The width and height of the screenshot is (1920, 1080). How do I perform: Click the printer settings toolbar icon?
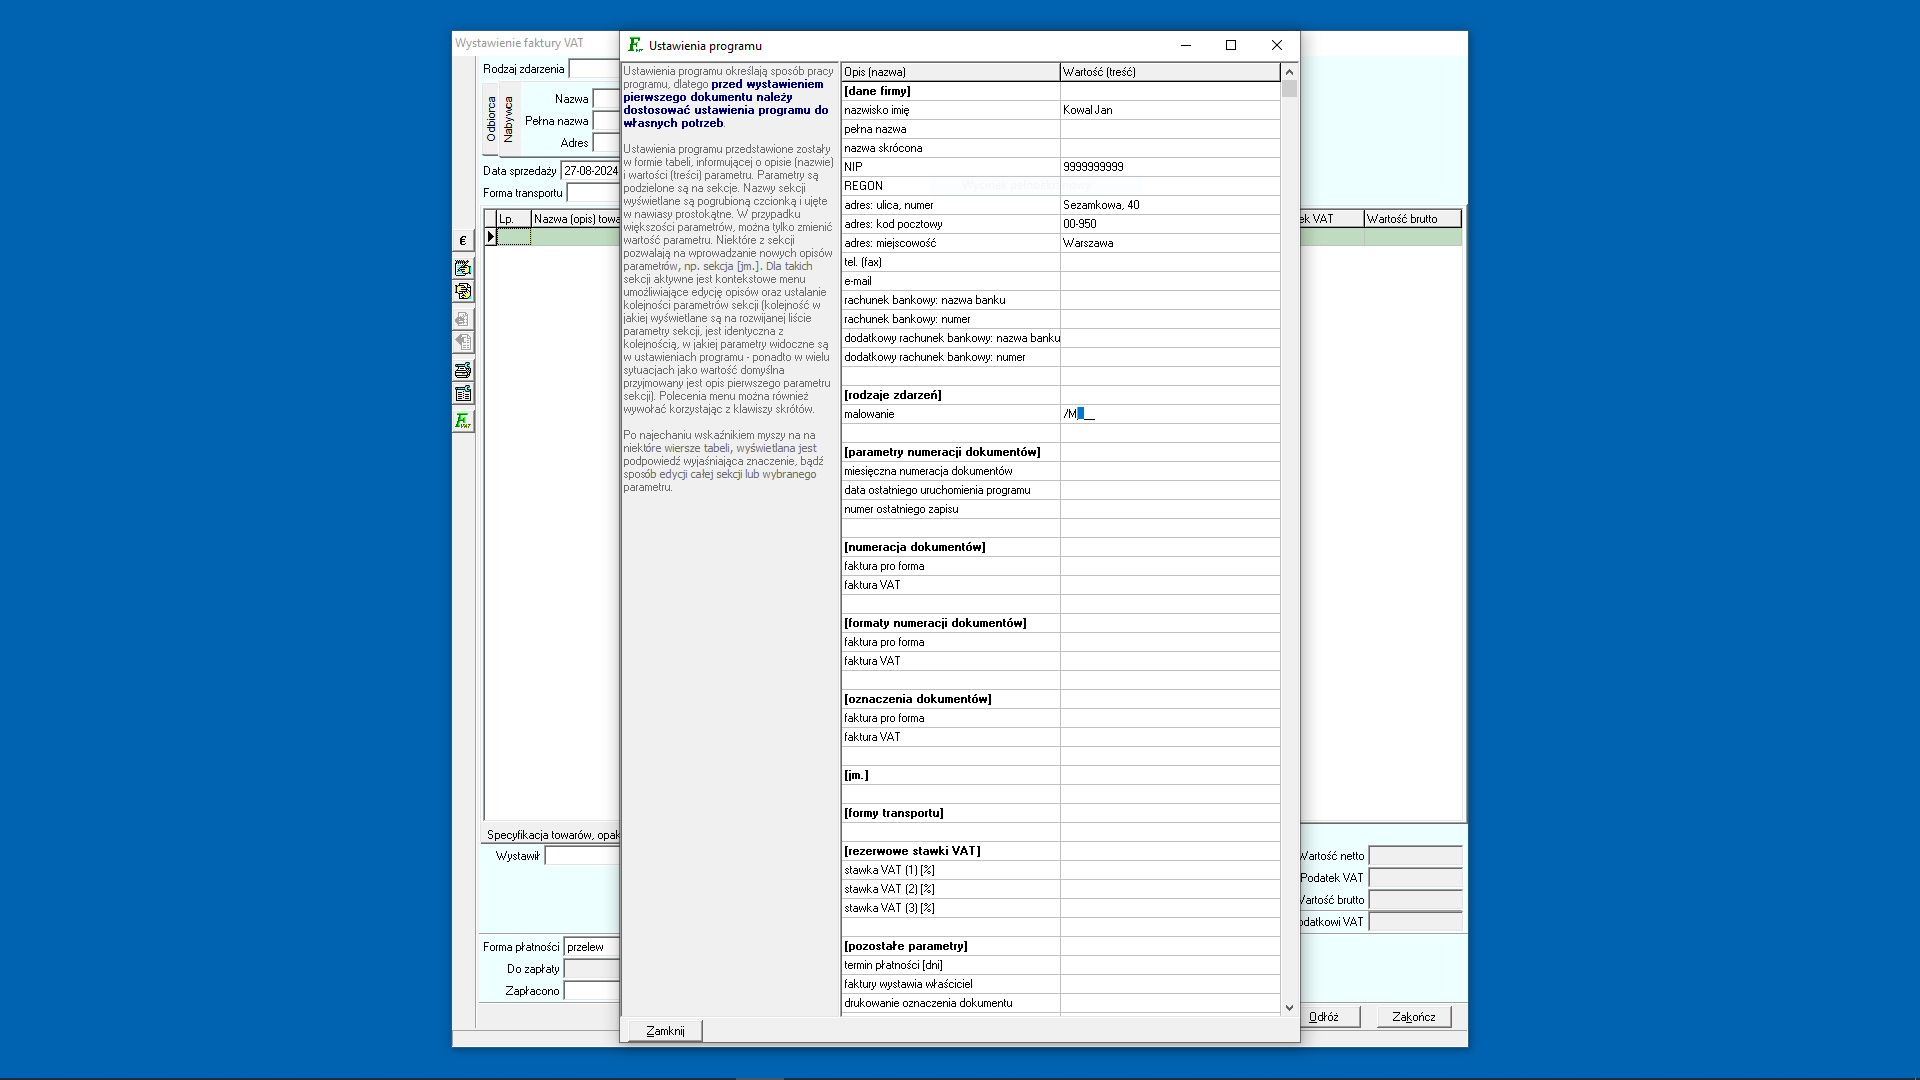[462, 370]
